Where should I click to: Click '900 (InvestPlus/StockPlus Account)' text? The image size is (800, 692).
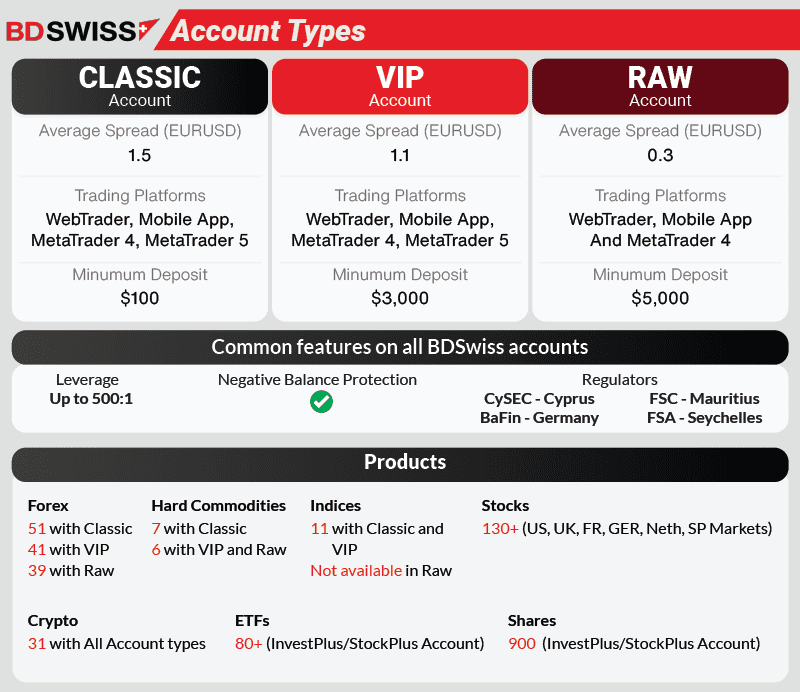[x=634, y=644]
